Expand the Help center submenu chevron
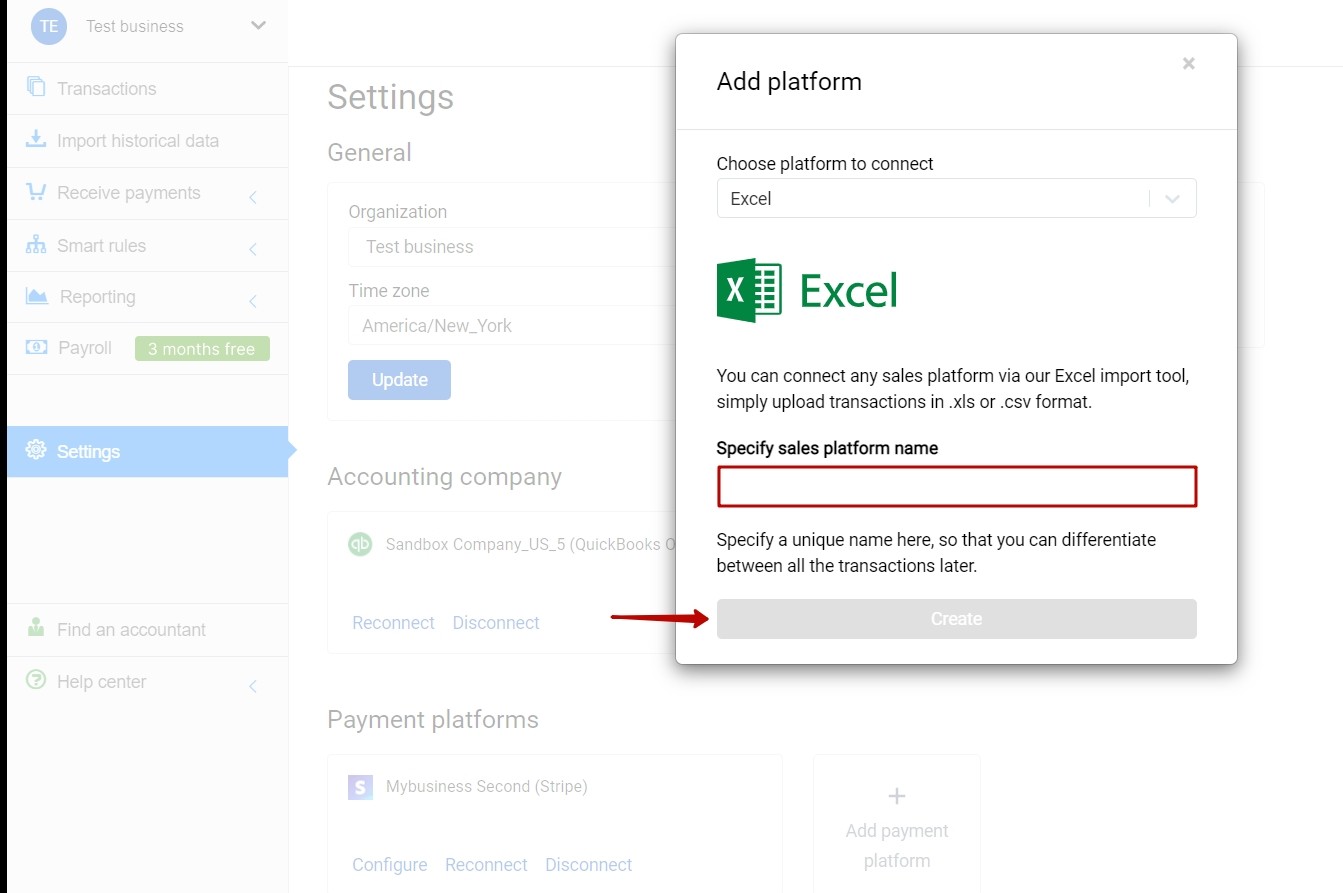The image size is (1343, 893). click(x=253, y=686)
